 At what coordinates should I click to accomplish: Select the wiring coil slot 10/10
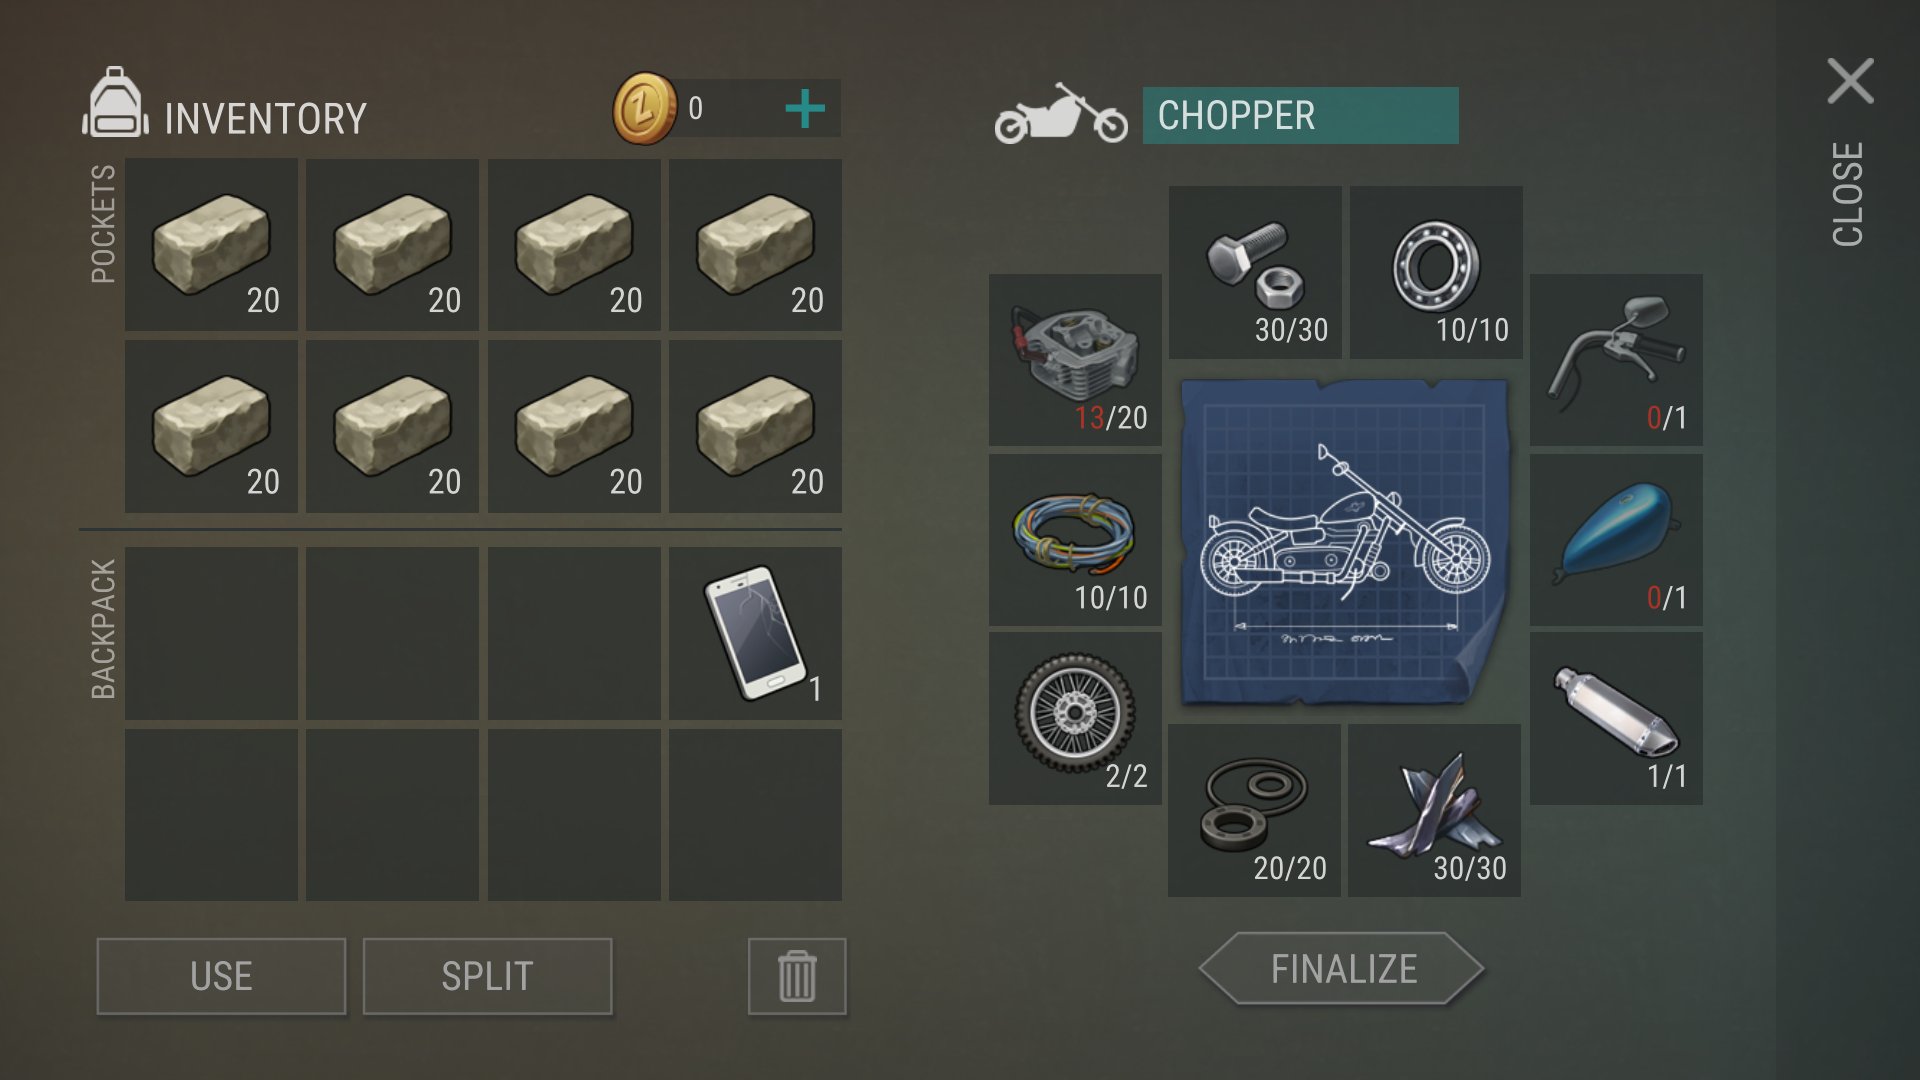pos(1075,540)
